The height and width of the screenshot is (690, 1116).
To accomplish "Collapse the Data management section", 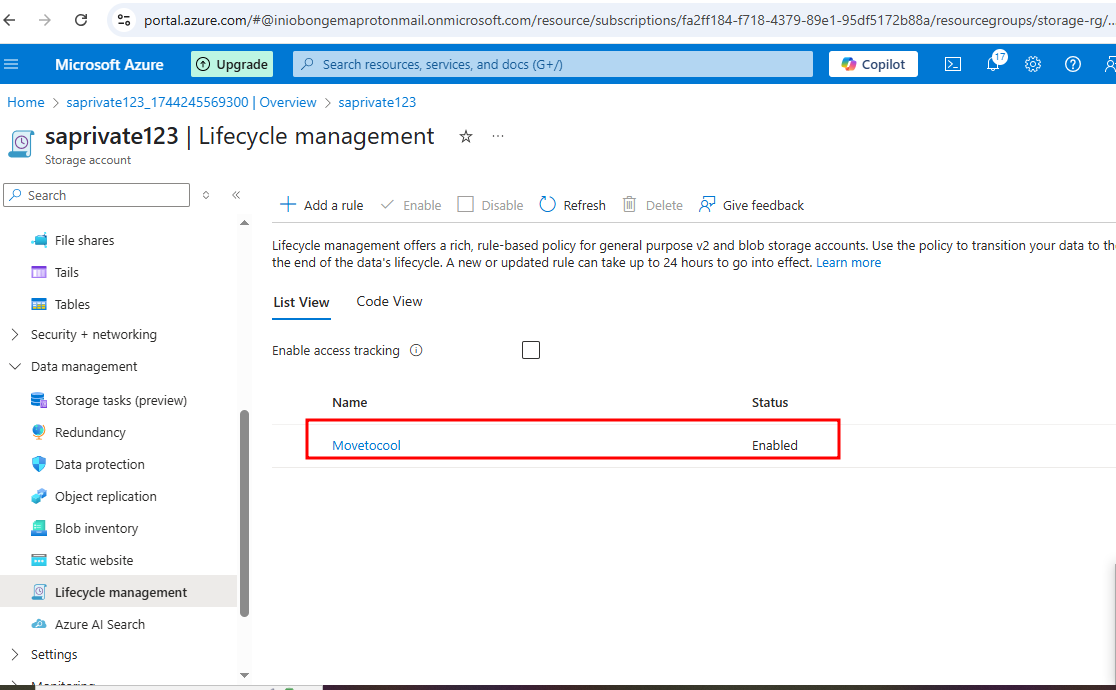I will click(x=84, y=367).
